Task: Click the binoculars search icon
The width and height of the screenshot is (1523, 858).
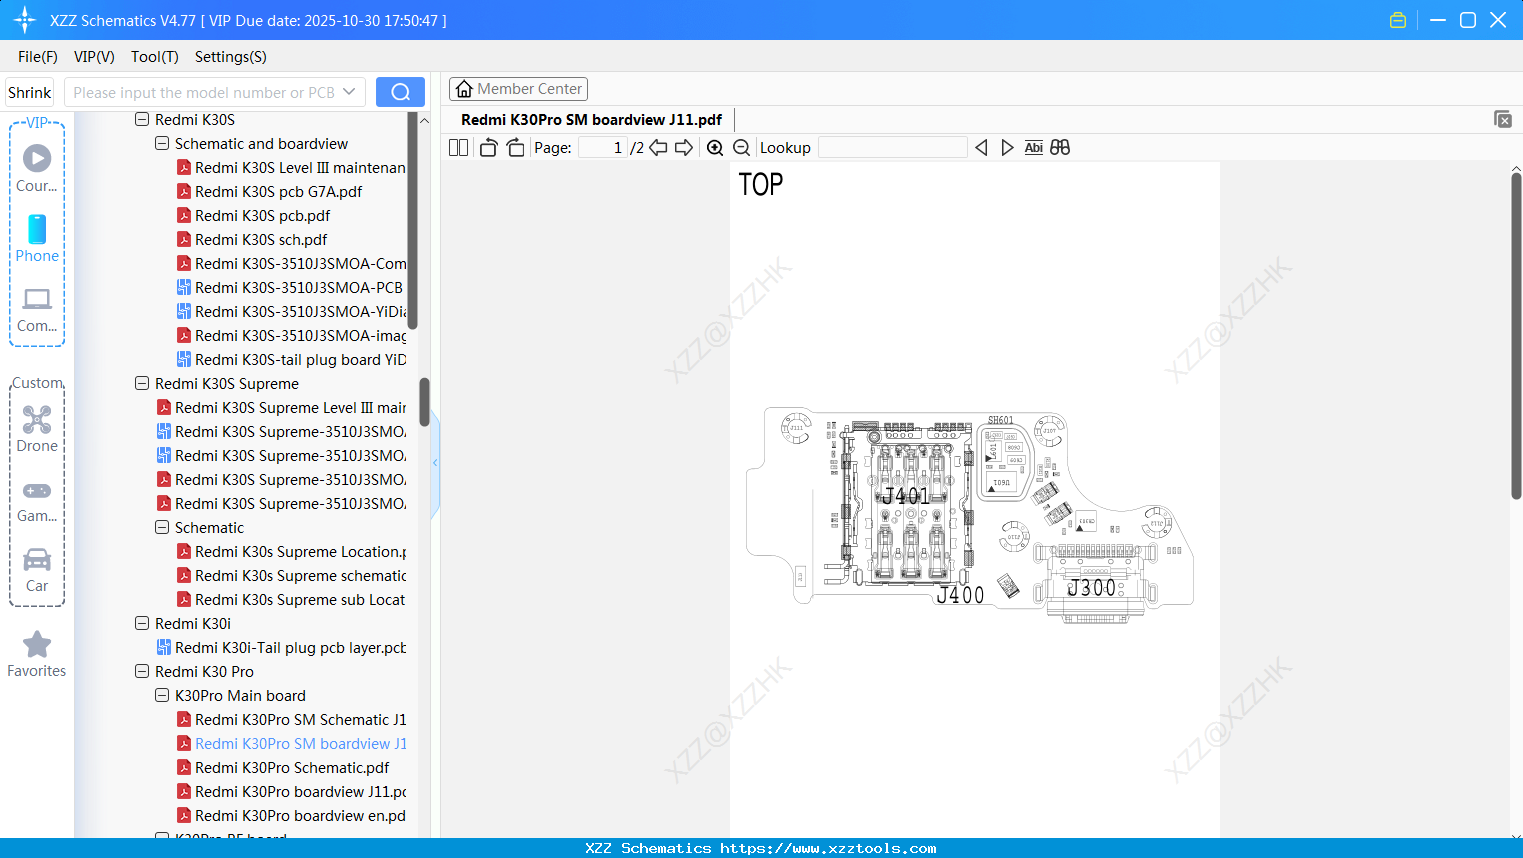Action: click(x=1060, y=148)
